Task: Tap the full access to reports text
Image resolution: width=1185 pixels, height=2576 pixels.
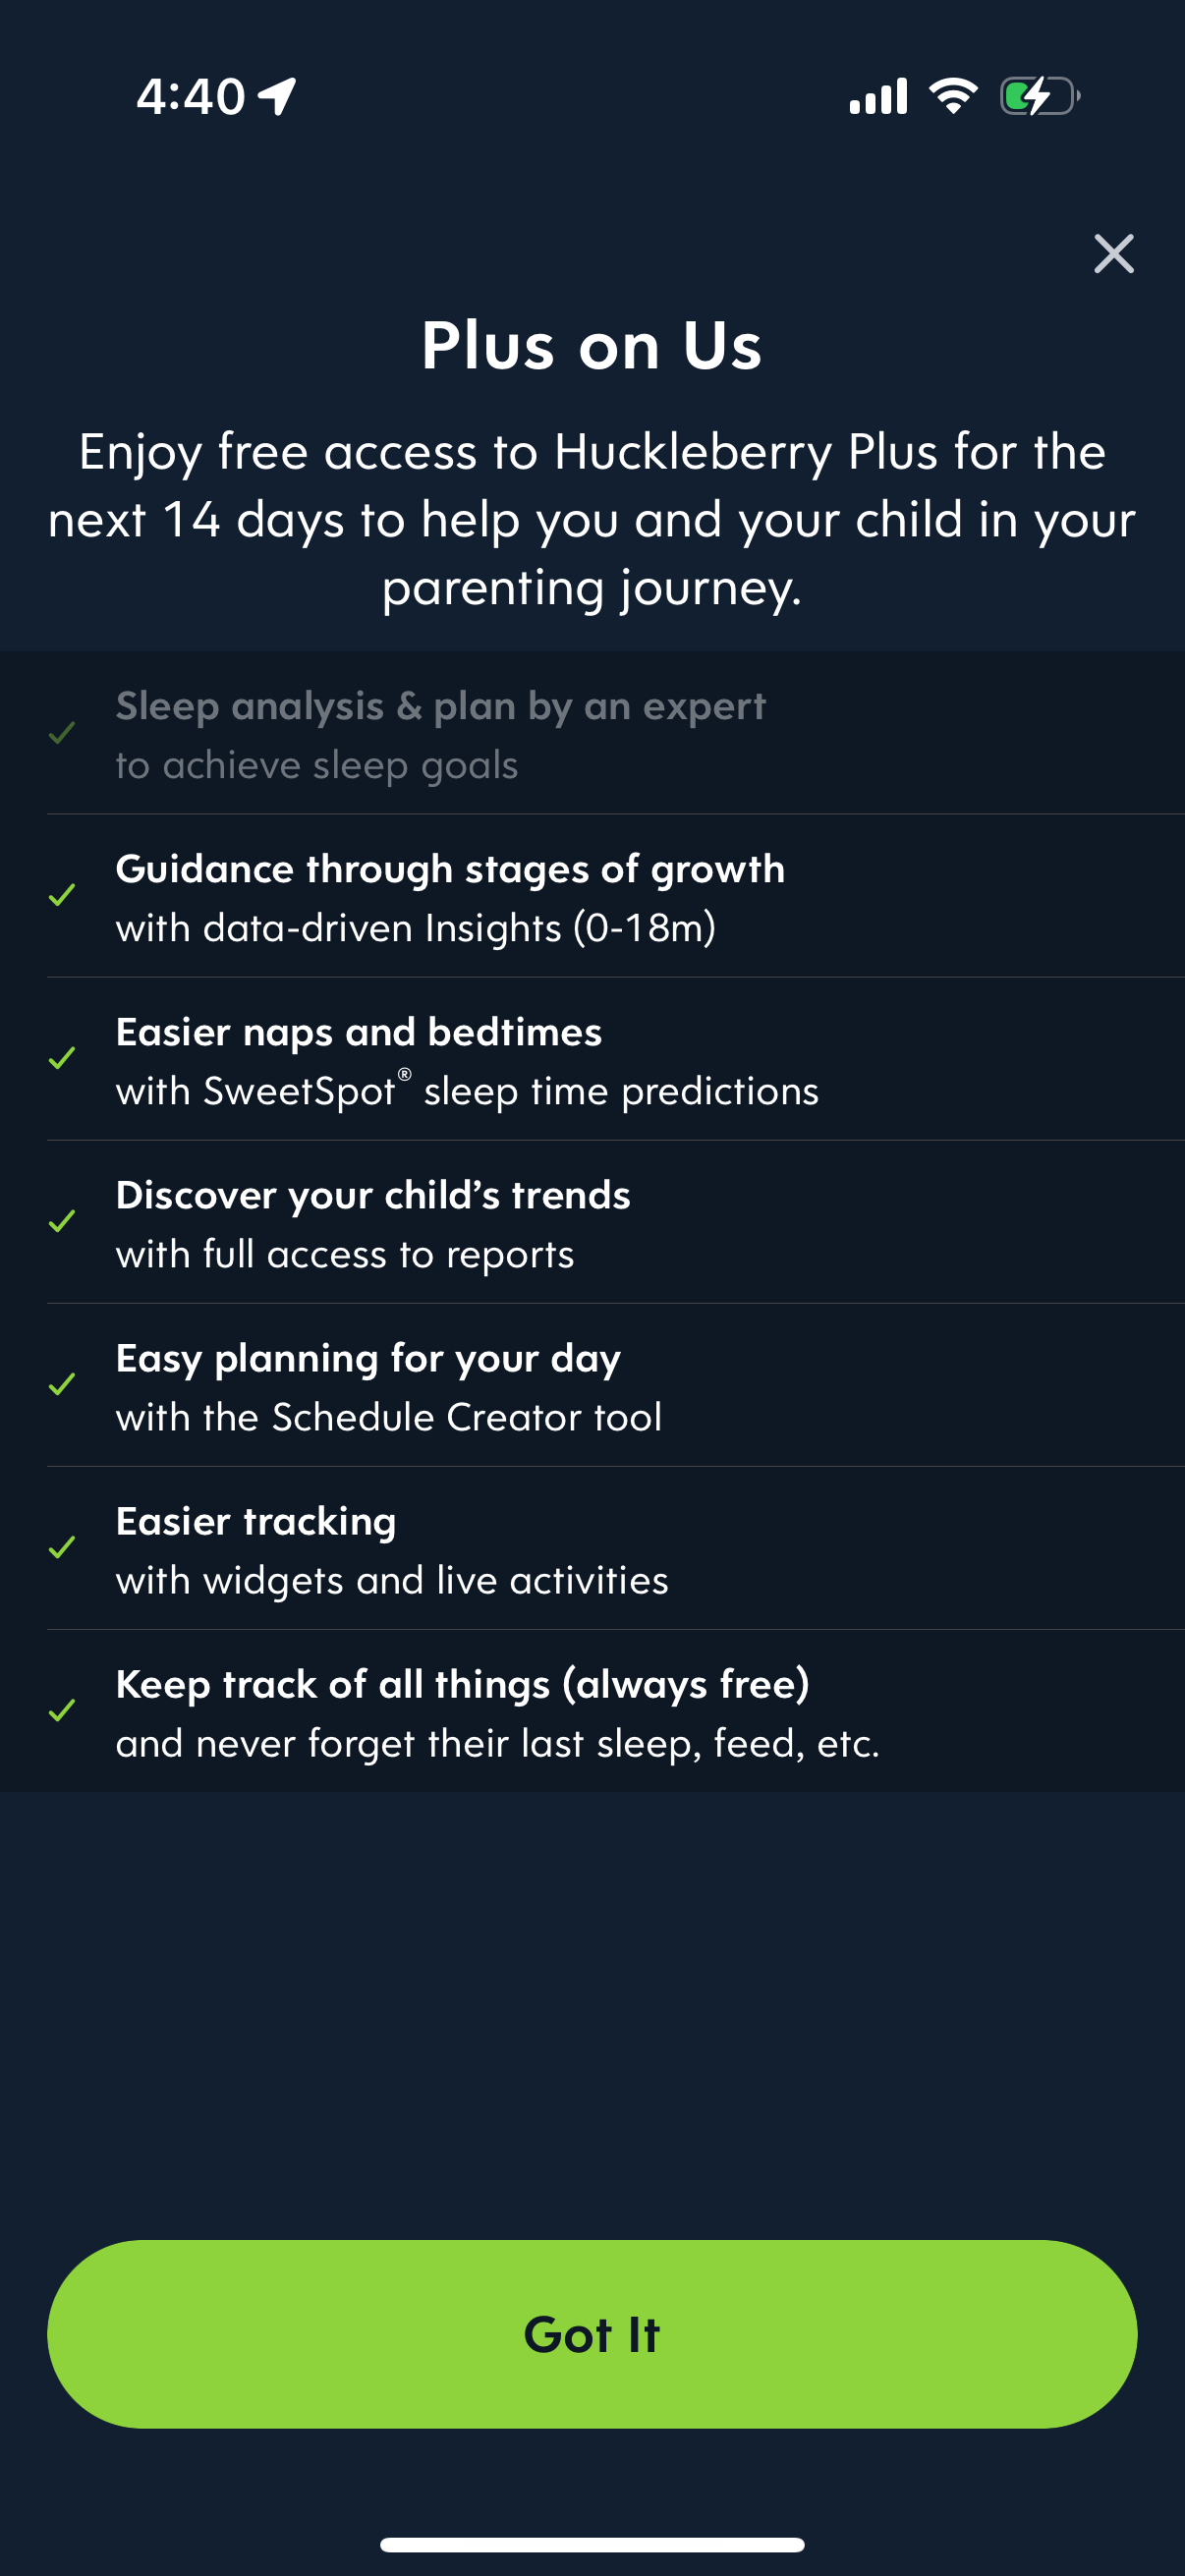Action: 345,1254
